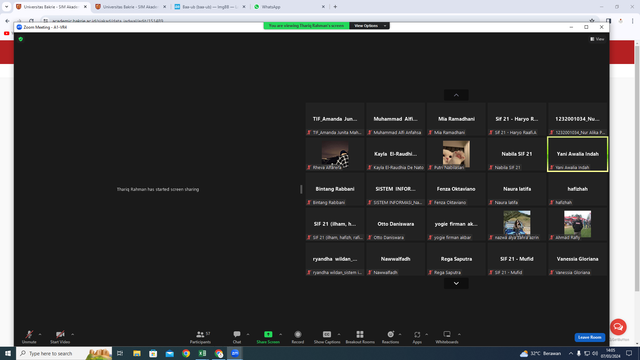Open Microsoft Store from the taskbar

pyautogui.click(x=153, y=353)
